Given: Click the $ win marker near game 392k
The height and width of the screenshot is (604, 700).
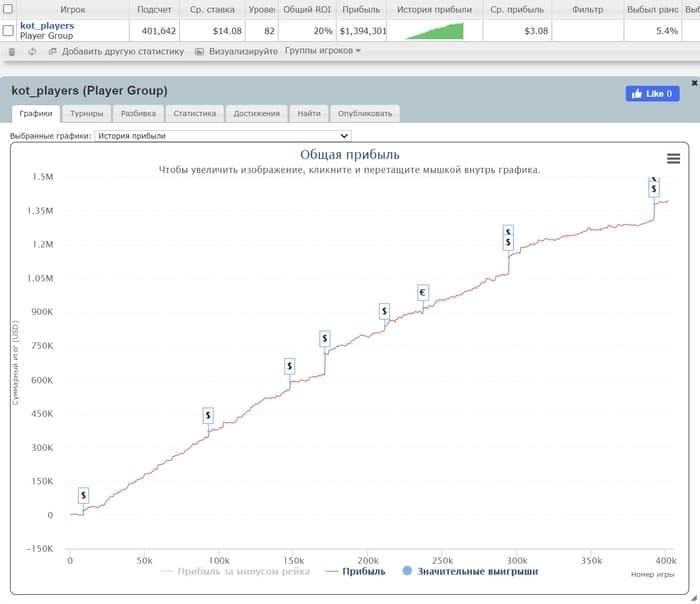Looking at the screenshot, I should click(x=654, y=188).
